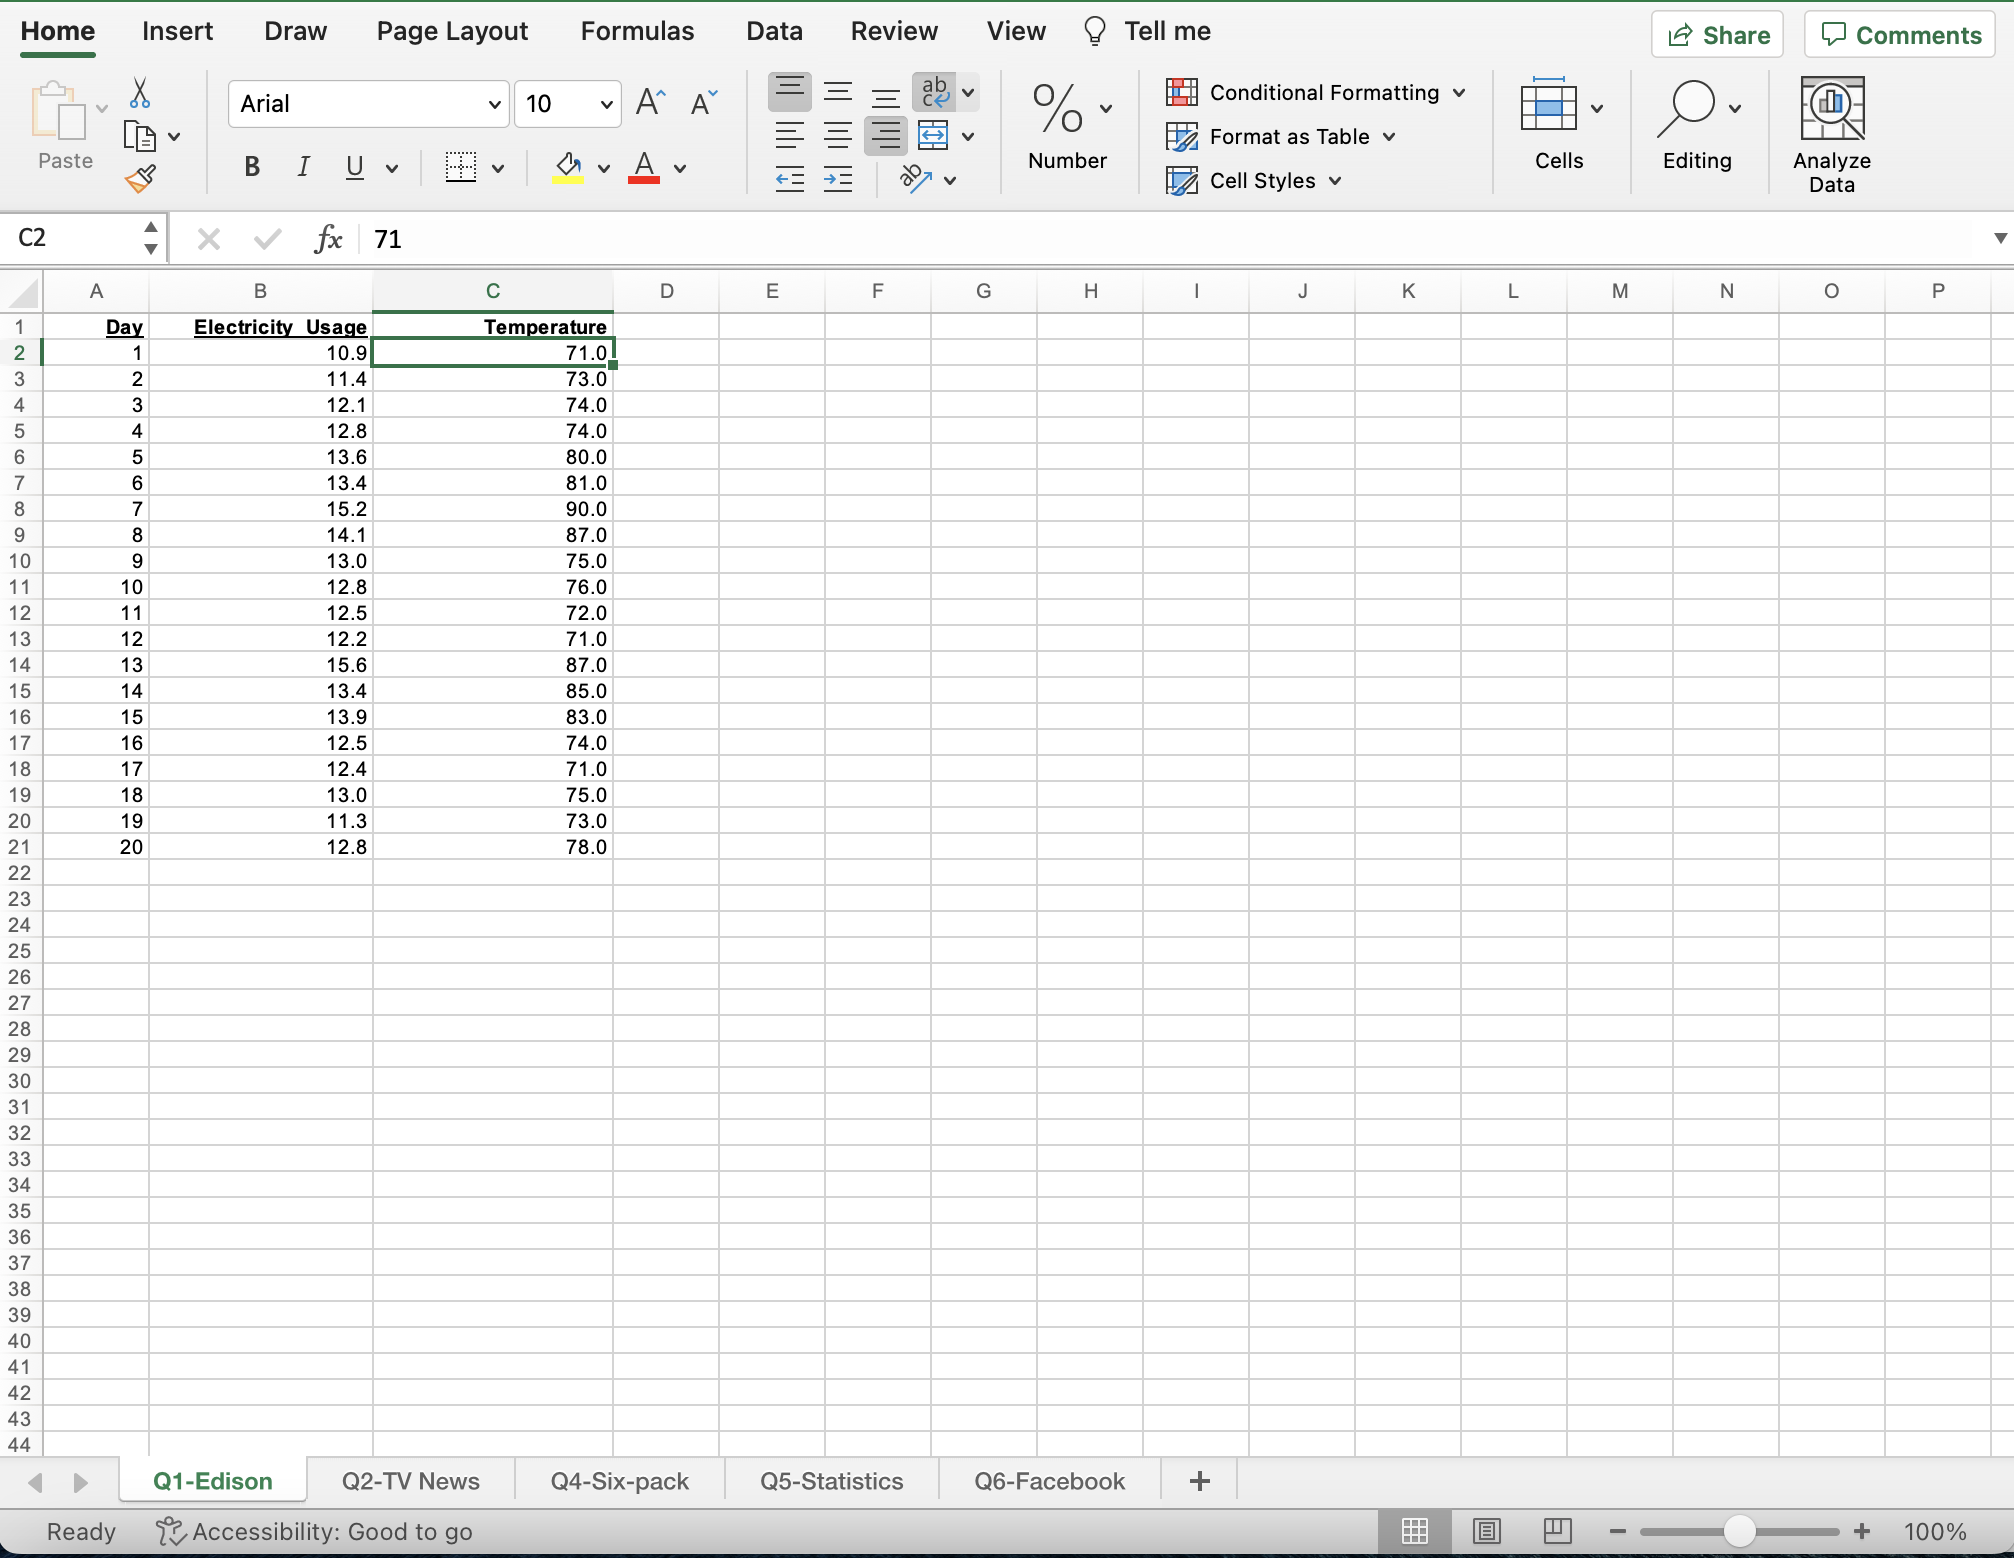
Task: Expand the Conditional Formatting menu
Action: pos(1316,93)
